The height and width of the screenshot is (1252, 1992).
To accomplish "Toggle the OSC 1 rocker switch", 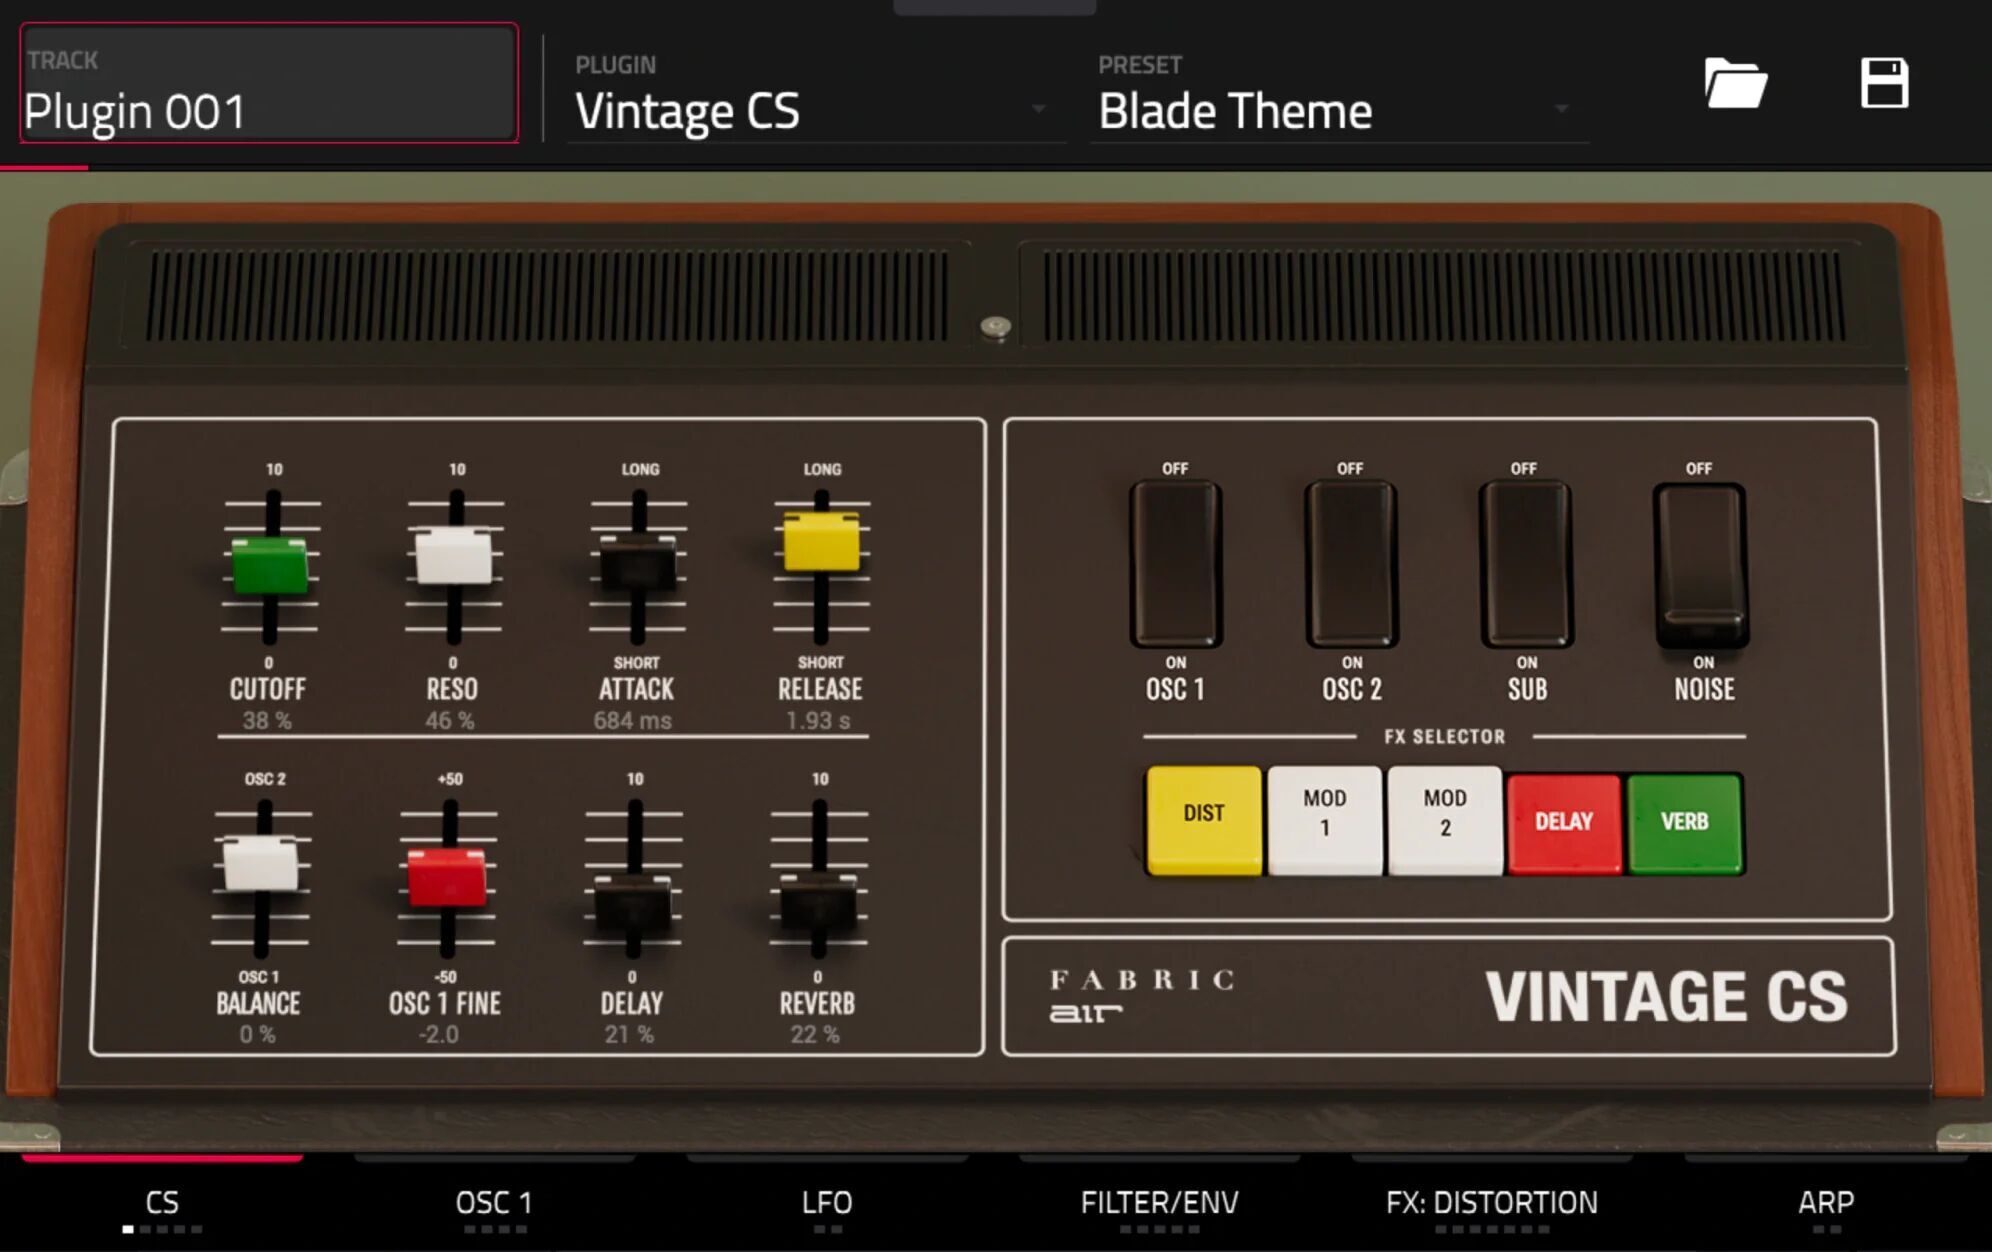I will tap(1175, 565).
